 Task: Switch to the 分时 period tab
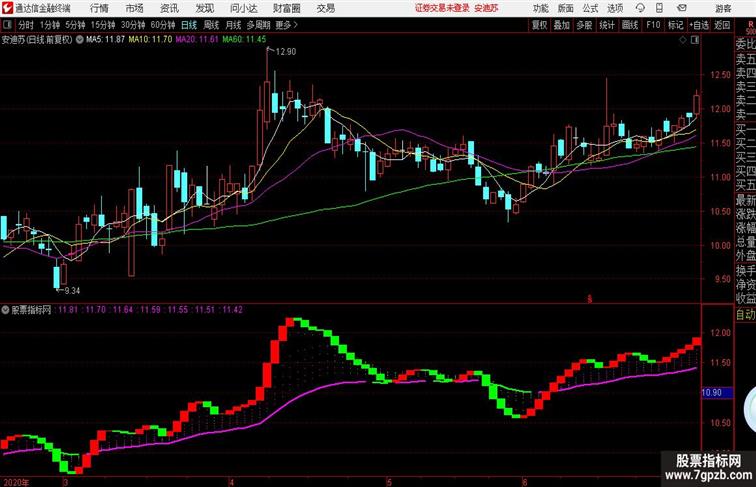point(26,25)
